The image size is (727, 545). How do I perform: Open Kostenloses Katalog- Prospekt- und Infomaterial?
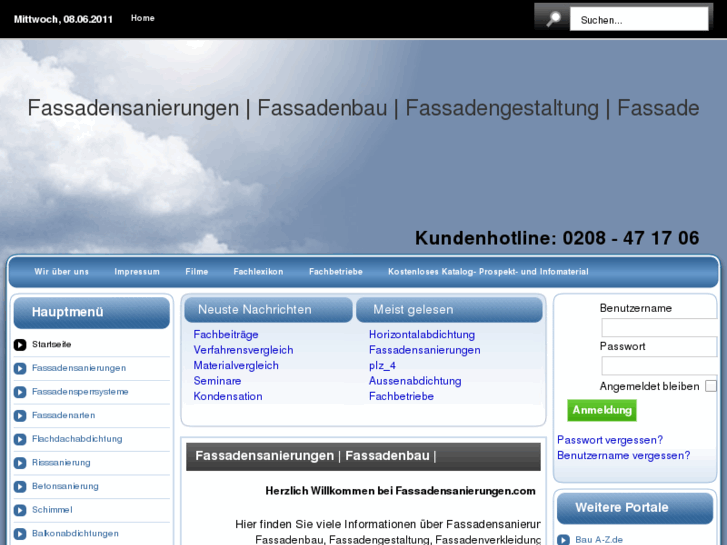(488, 272)
